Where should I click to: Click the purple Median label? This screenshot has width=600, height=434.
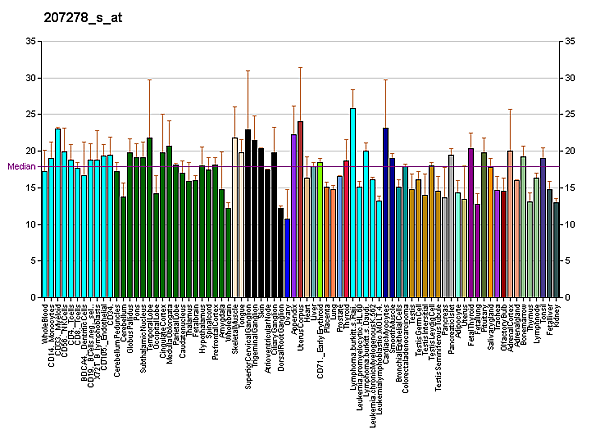[x=20, y=166]
